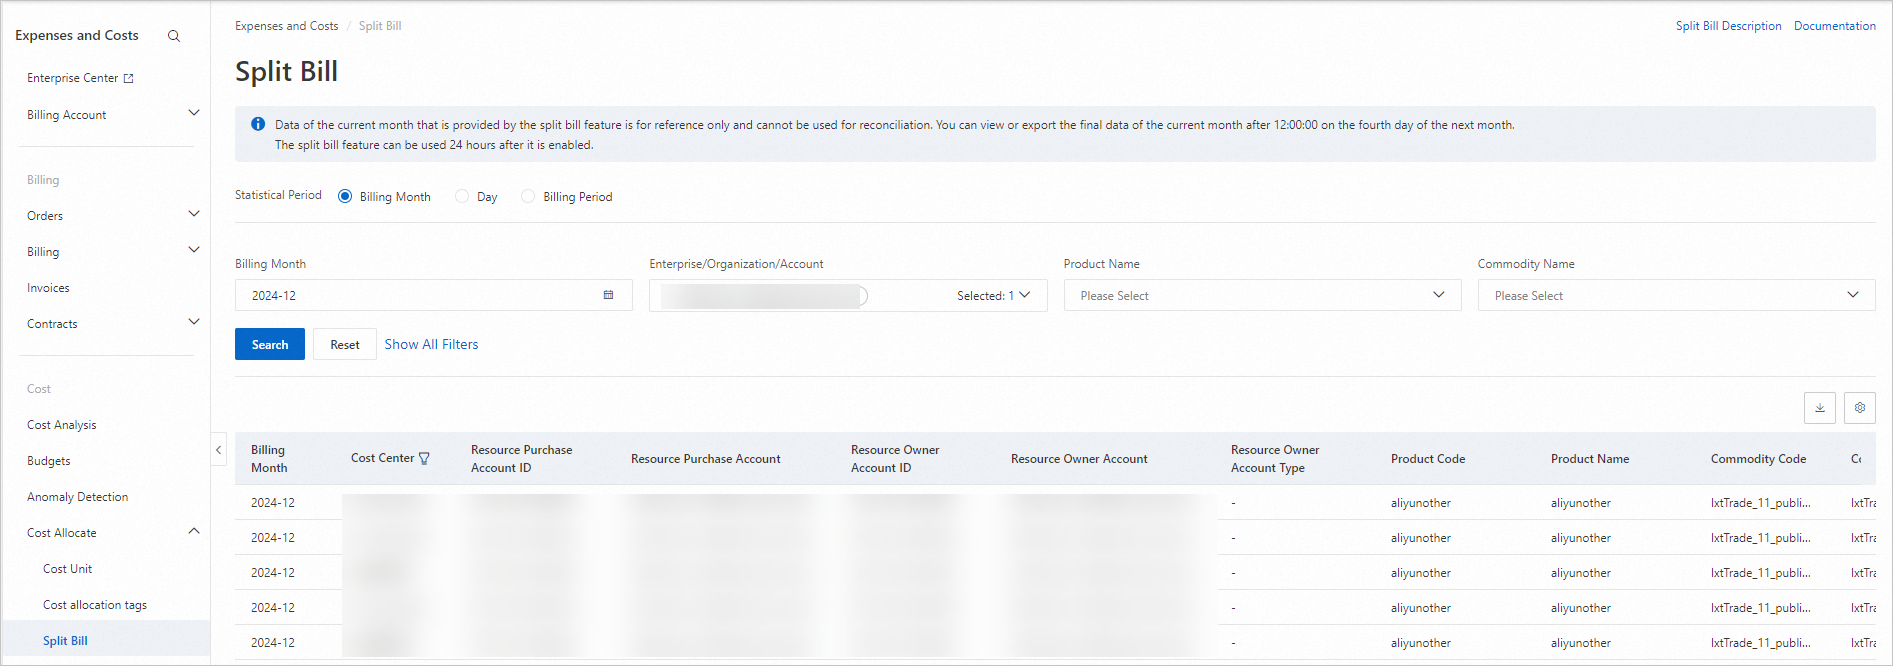
Task: Open the Enterprise/Organization/Account dropdown
Action: pyautogui.click(x=848, y=295)
